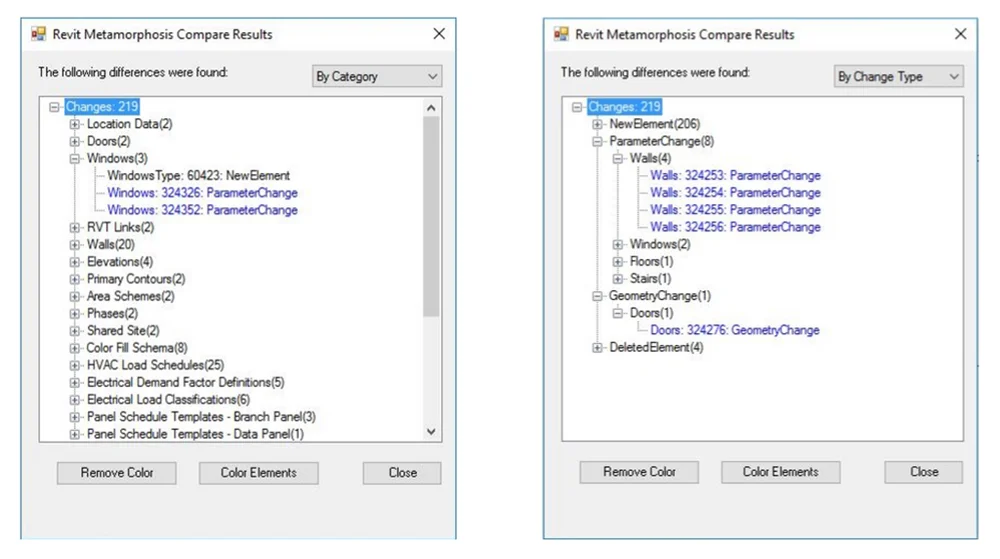The height and width of the screenshot is (559, 1000).
Task: Expand Panel Schedule Templates - Data Panel(1)
Action: (x=75, y=434)
